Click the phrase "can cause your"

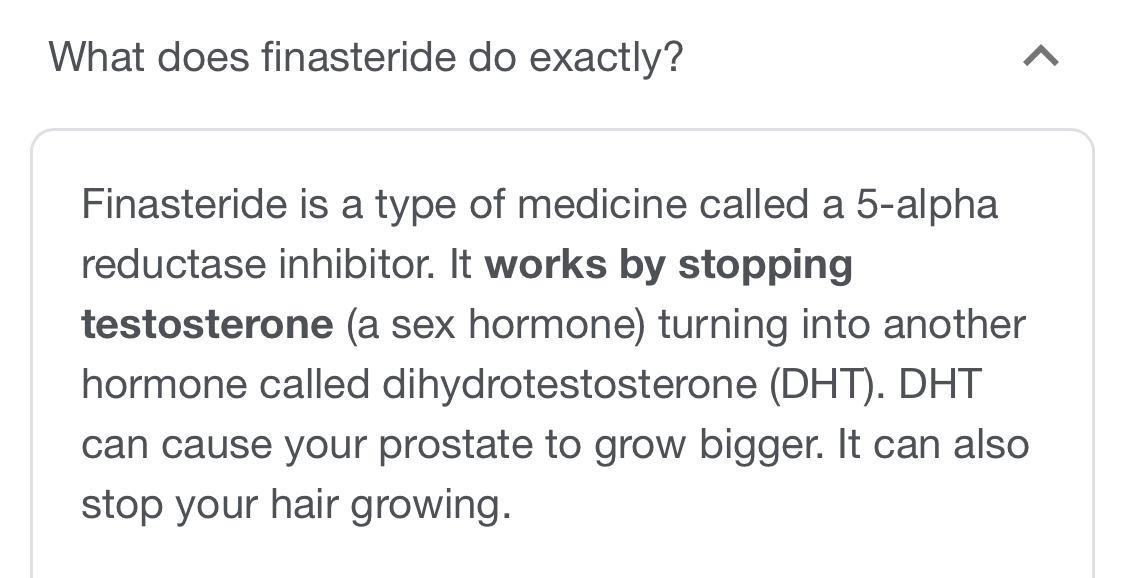(x=223, y=445)
